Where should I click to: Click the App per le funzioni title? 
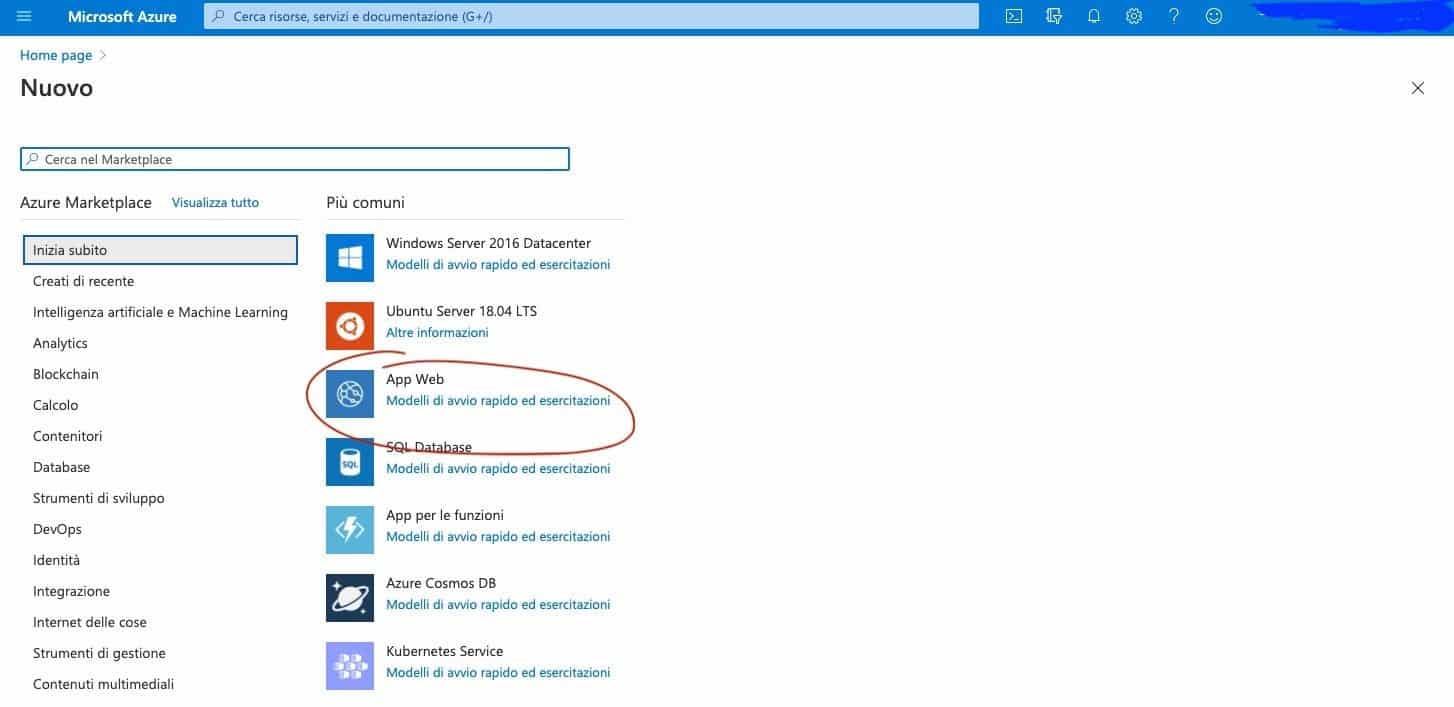(445, 515)
